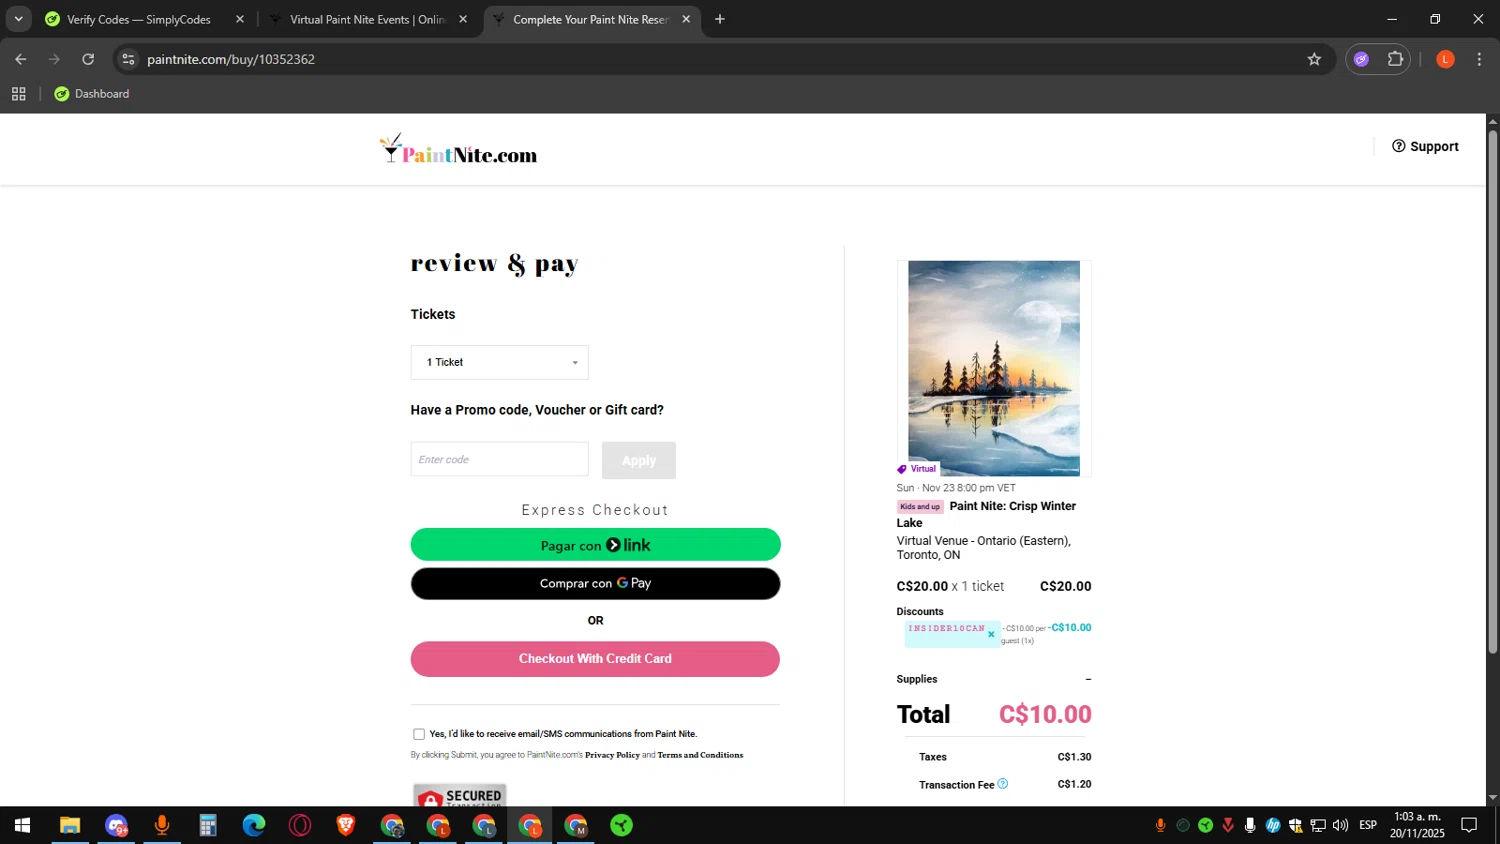Screen dimensions: 1500x844
Task: Close the Verify Codes — SimplyCodes tab
Action: coord(240,19)
